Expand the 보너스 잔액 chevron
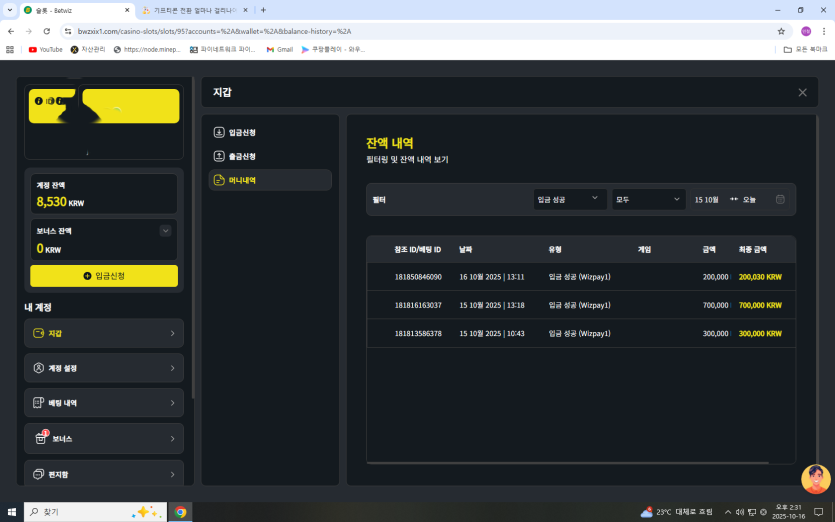This screenshot has width=835, height=522. click(x=165, y=231)
